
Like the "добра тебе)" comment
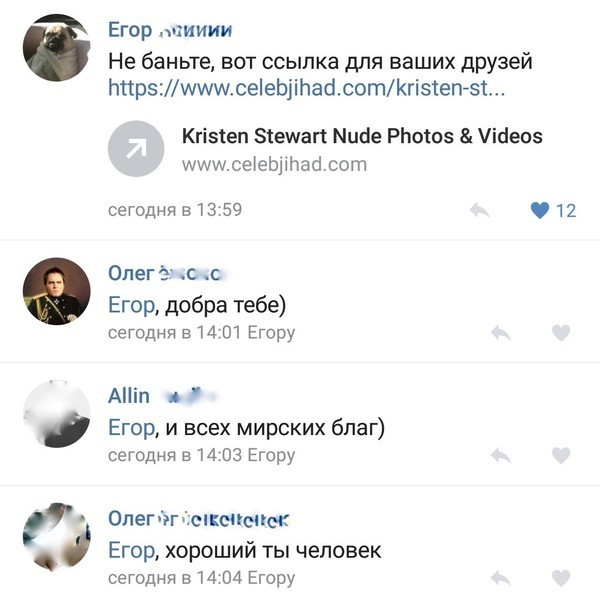tap(561, 333)
